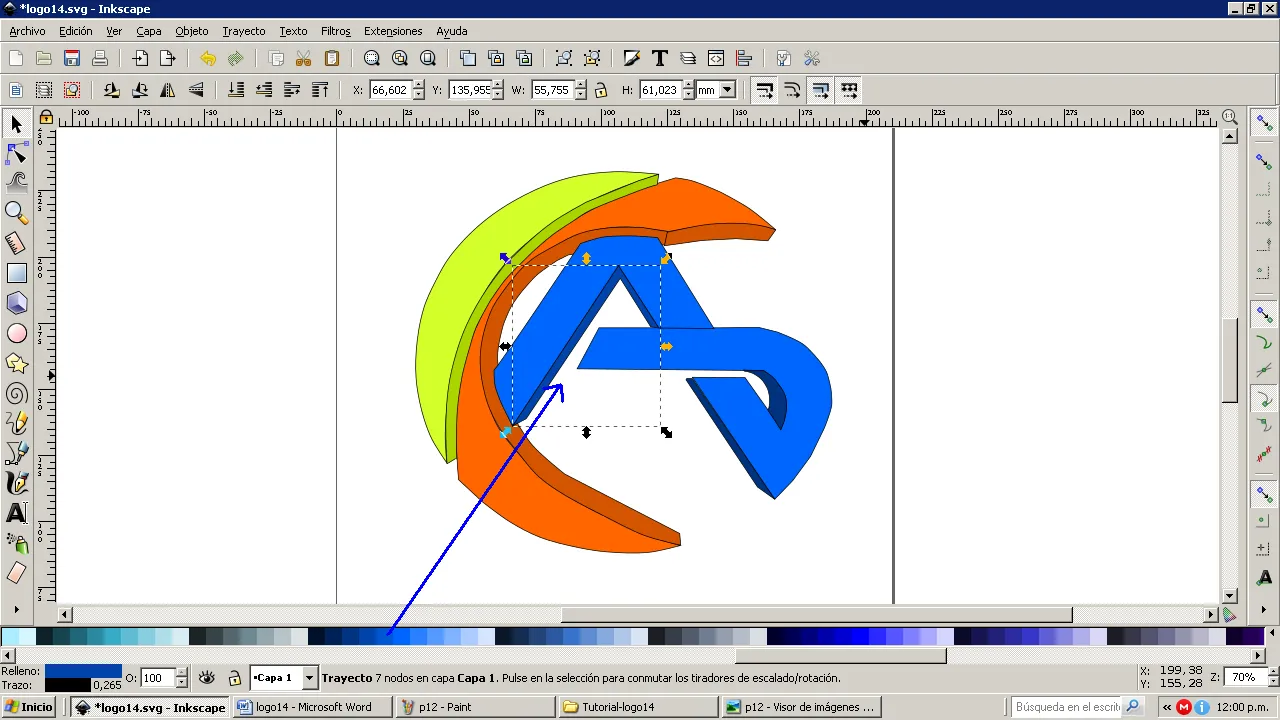Open Text and Font dialog icon
This screenshot has height=720, width=1280.
click(660, 59)
